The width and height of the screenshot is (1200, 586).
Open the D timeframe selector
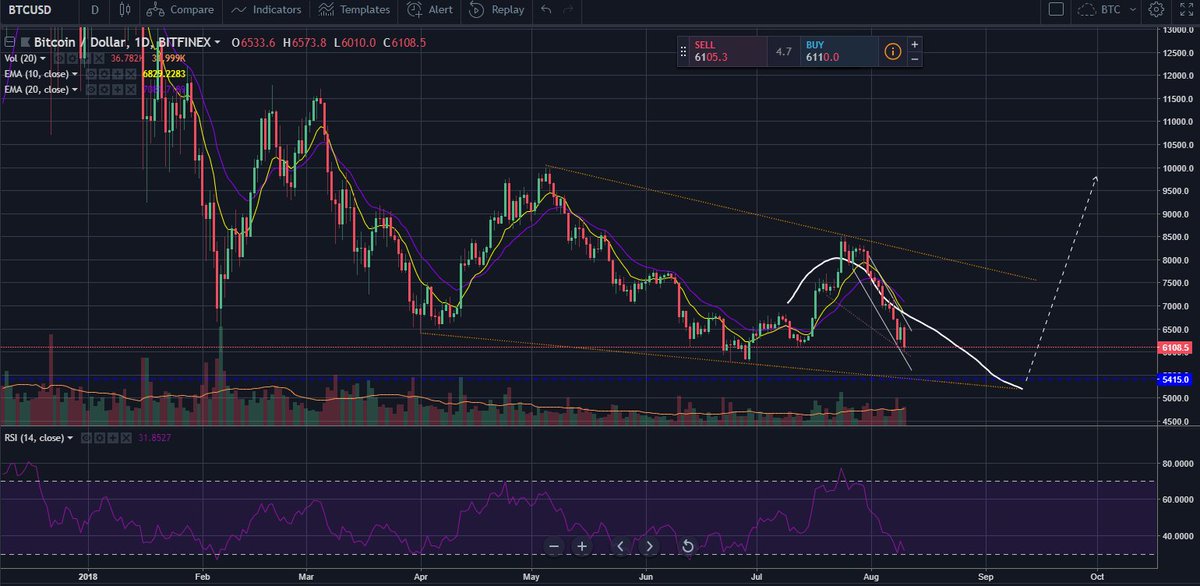93,11
